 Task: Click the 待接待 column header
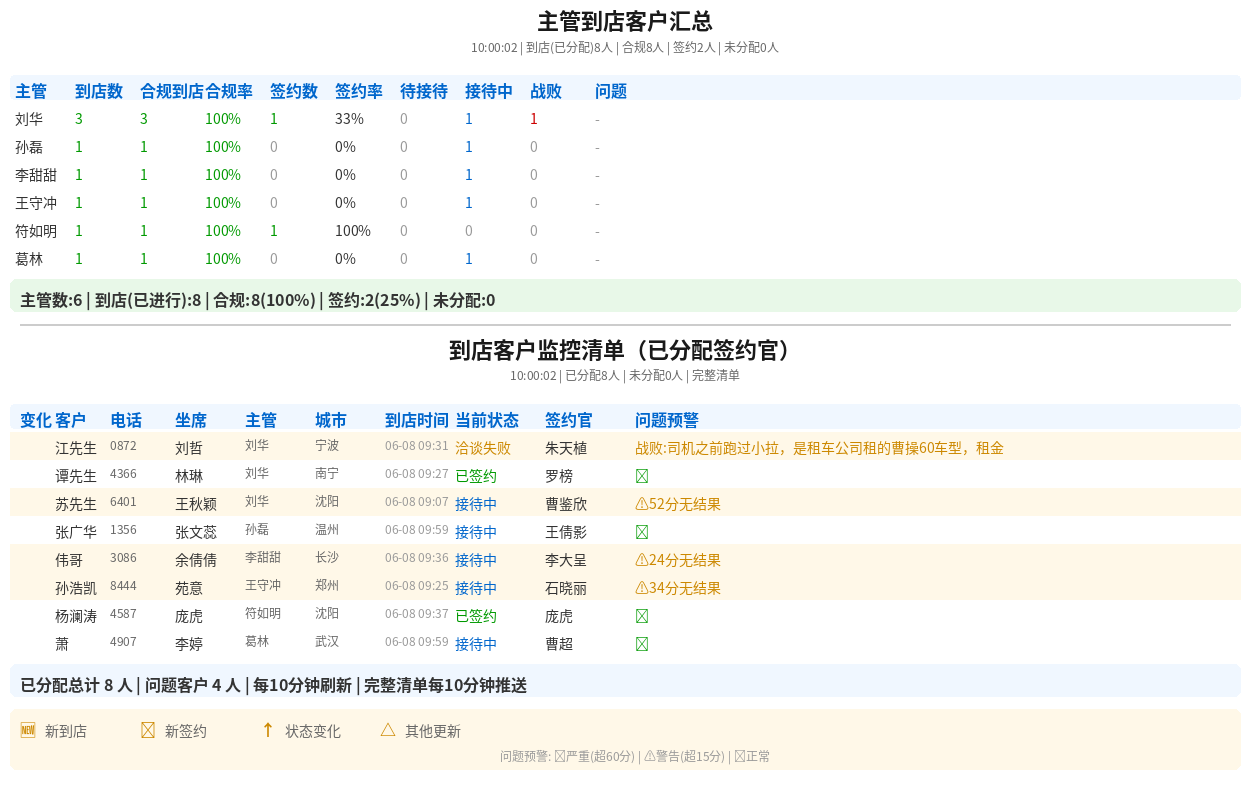point(424,91)
